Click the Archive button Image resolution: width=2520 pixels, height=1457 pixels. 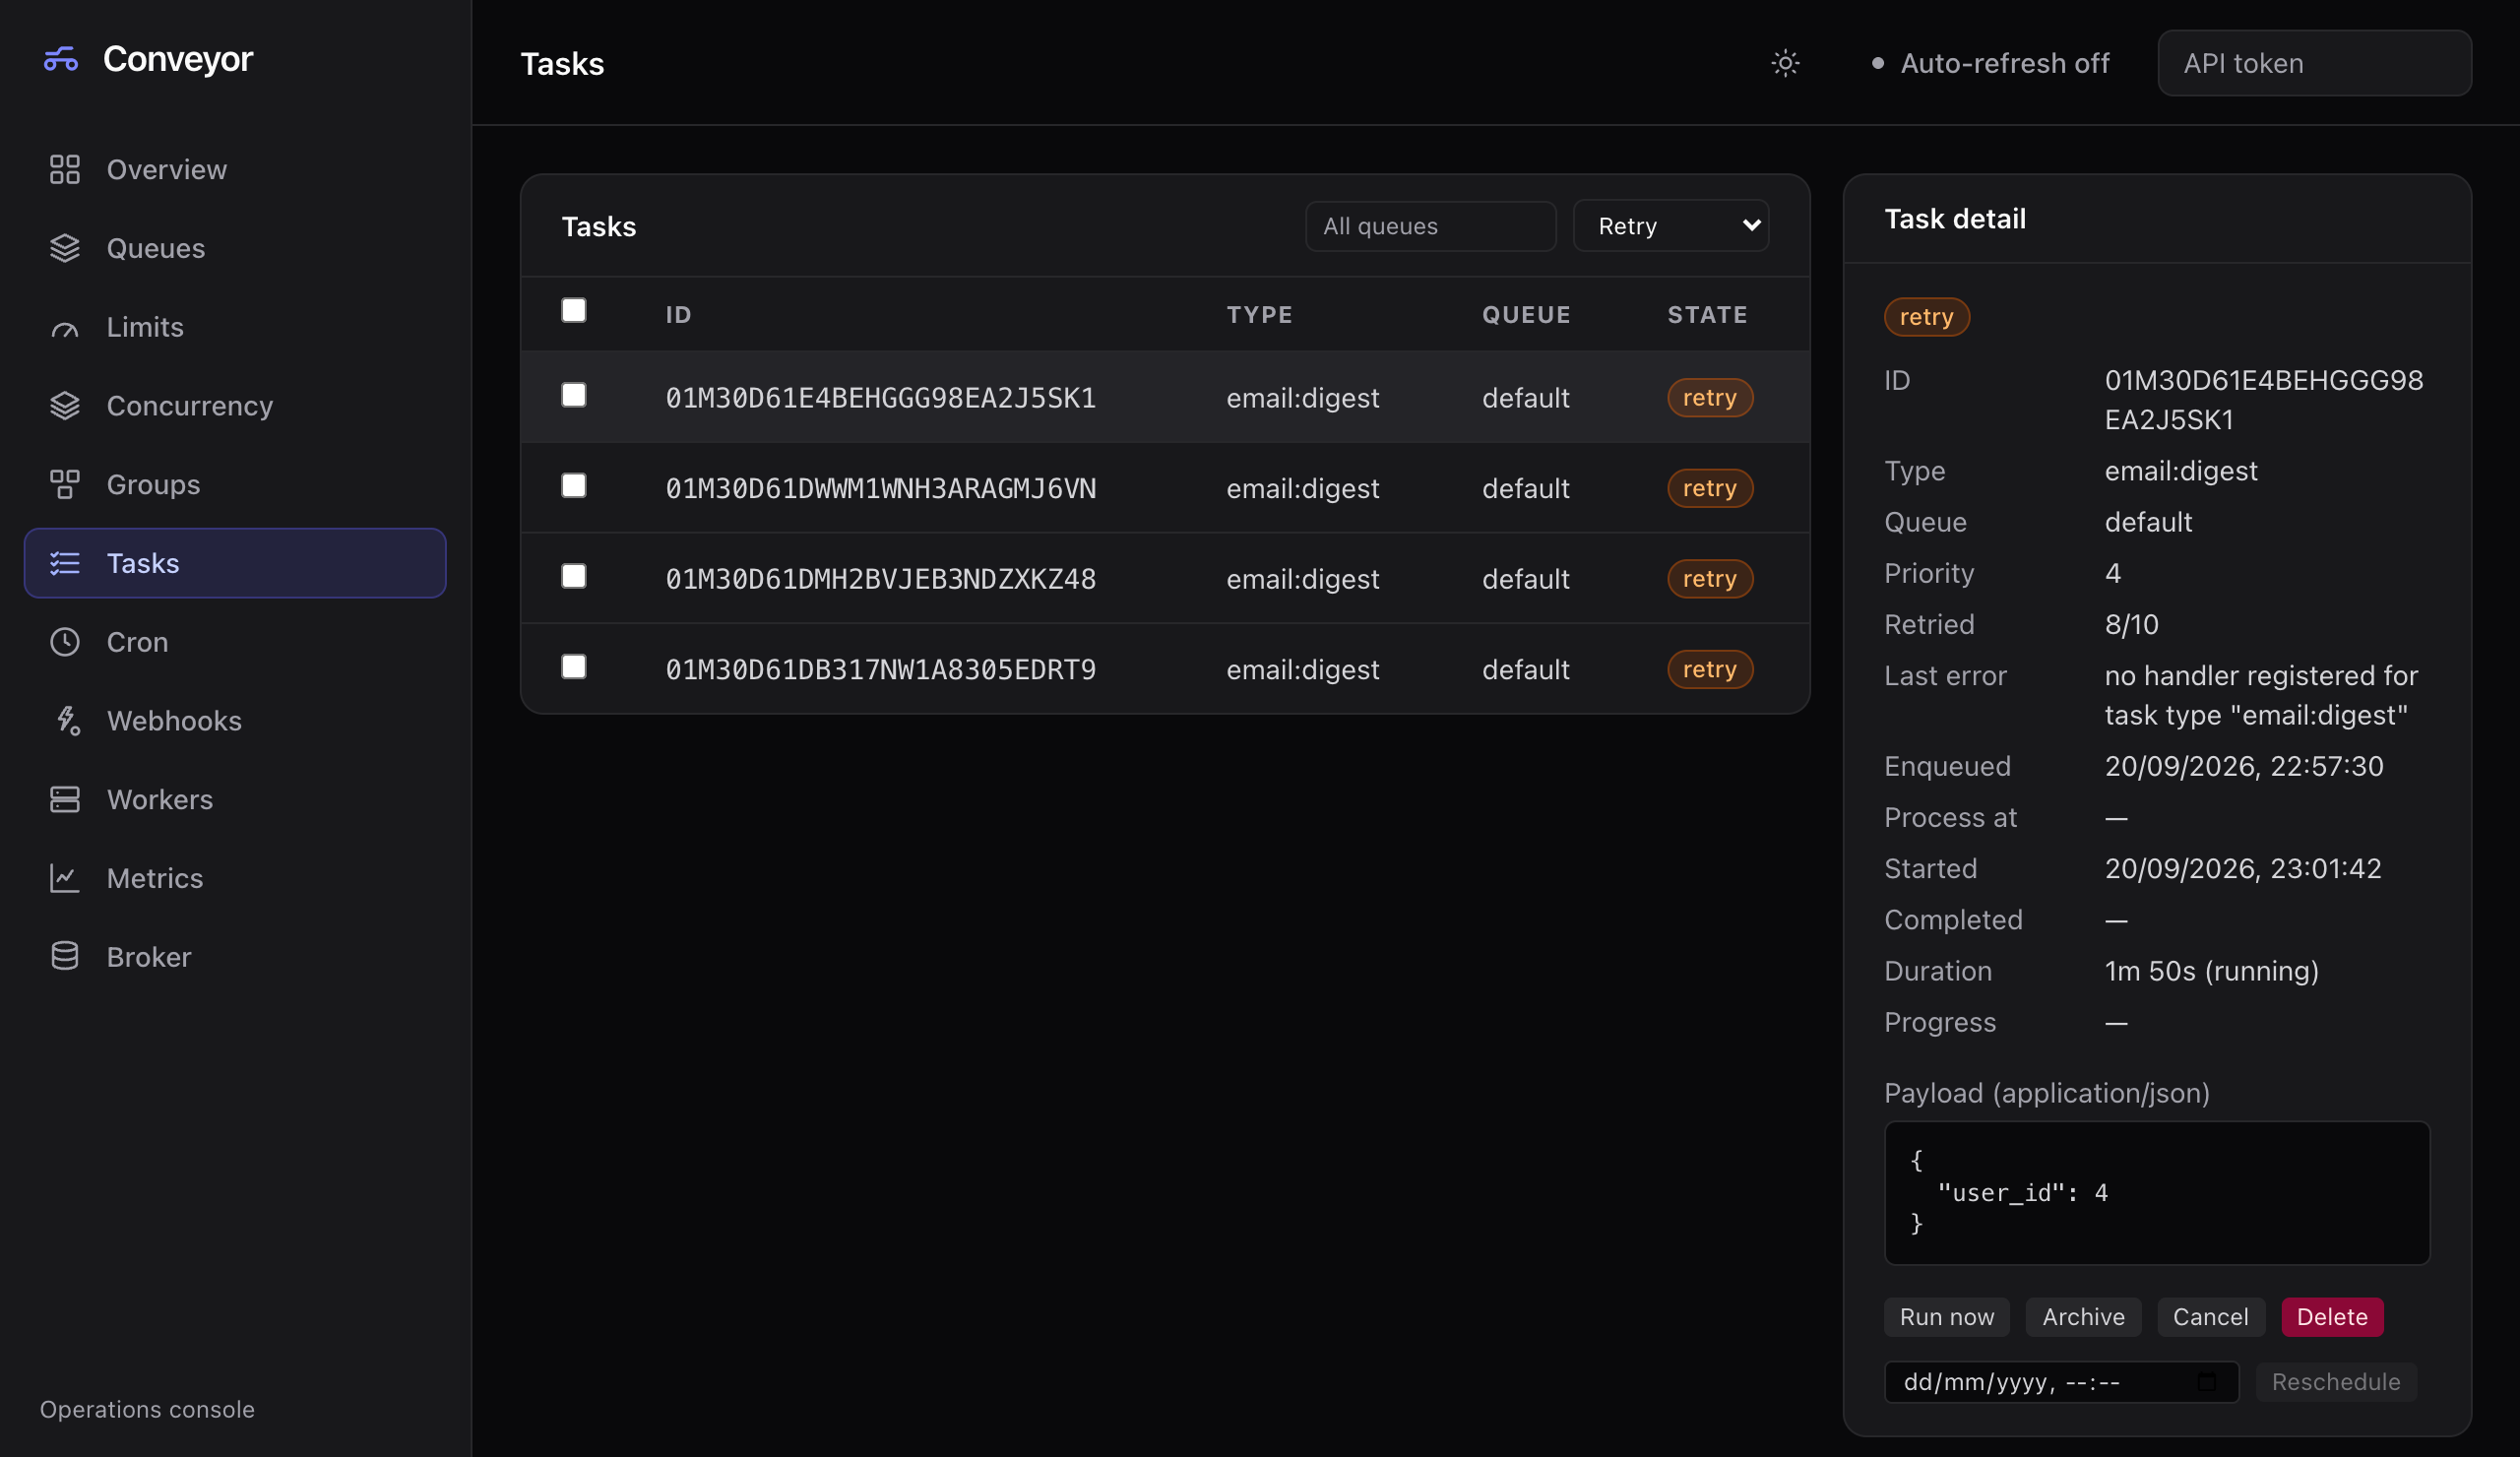click(2083, 1317)
